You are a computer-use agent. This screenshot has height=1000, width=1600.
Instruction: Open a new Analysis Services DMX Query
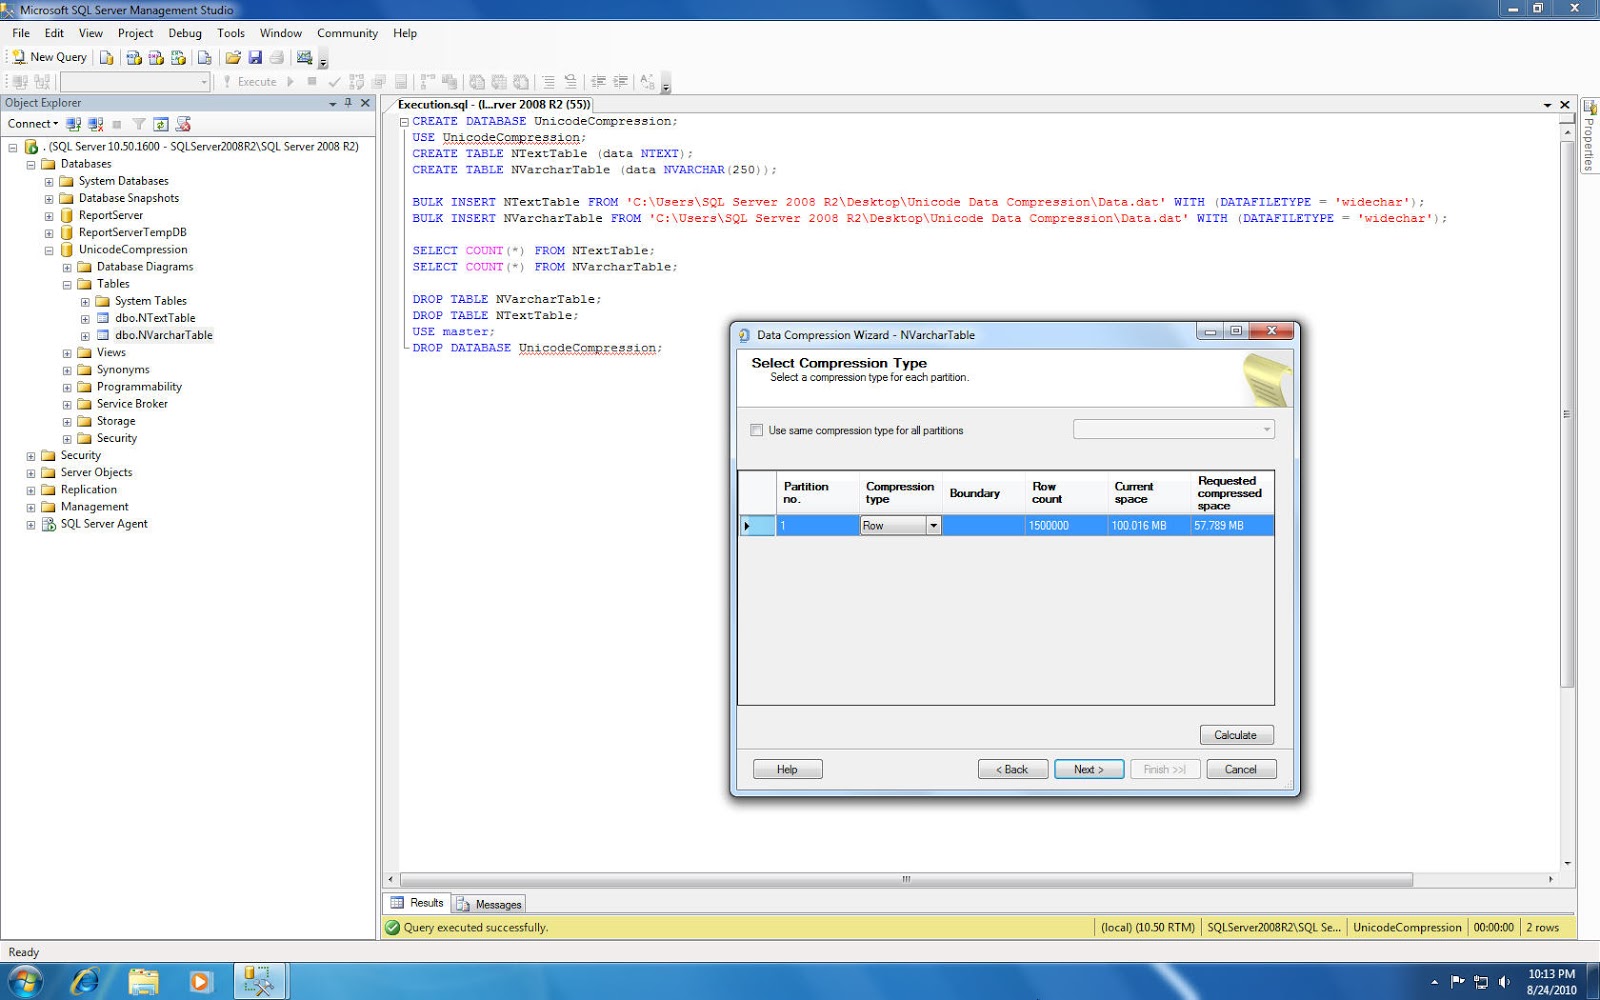point(156,57)
